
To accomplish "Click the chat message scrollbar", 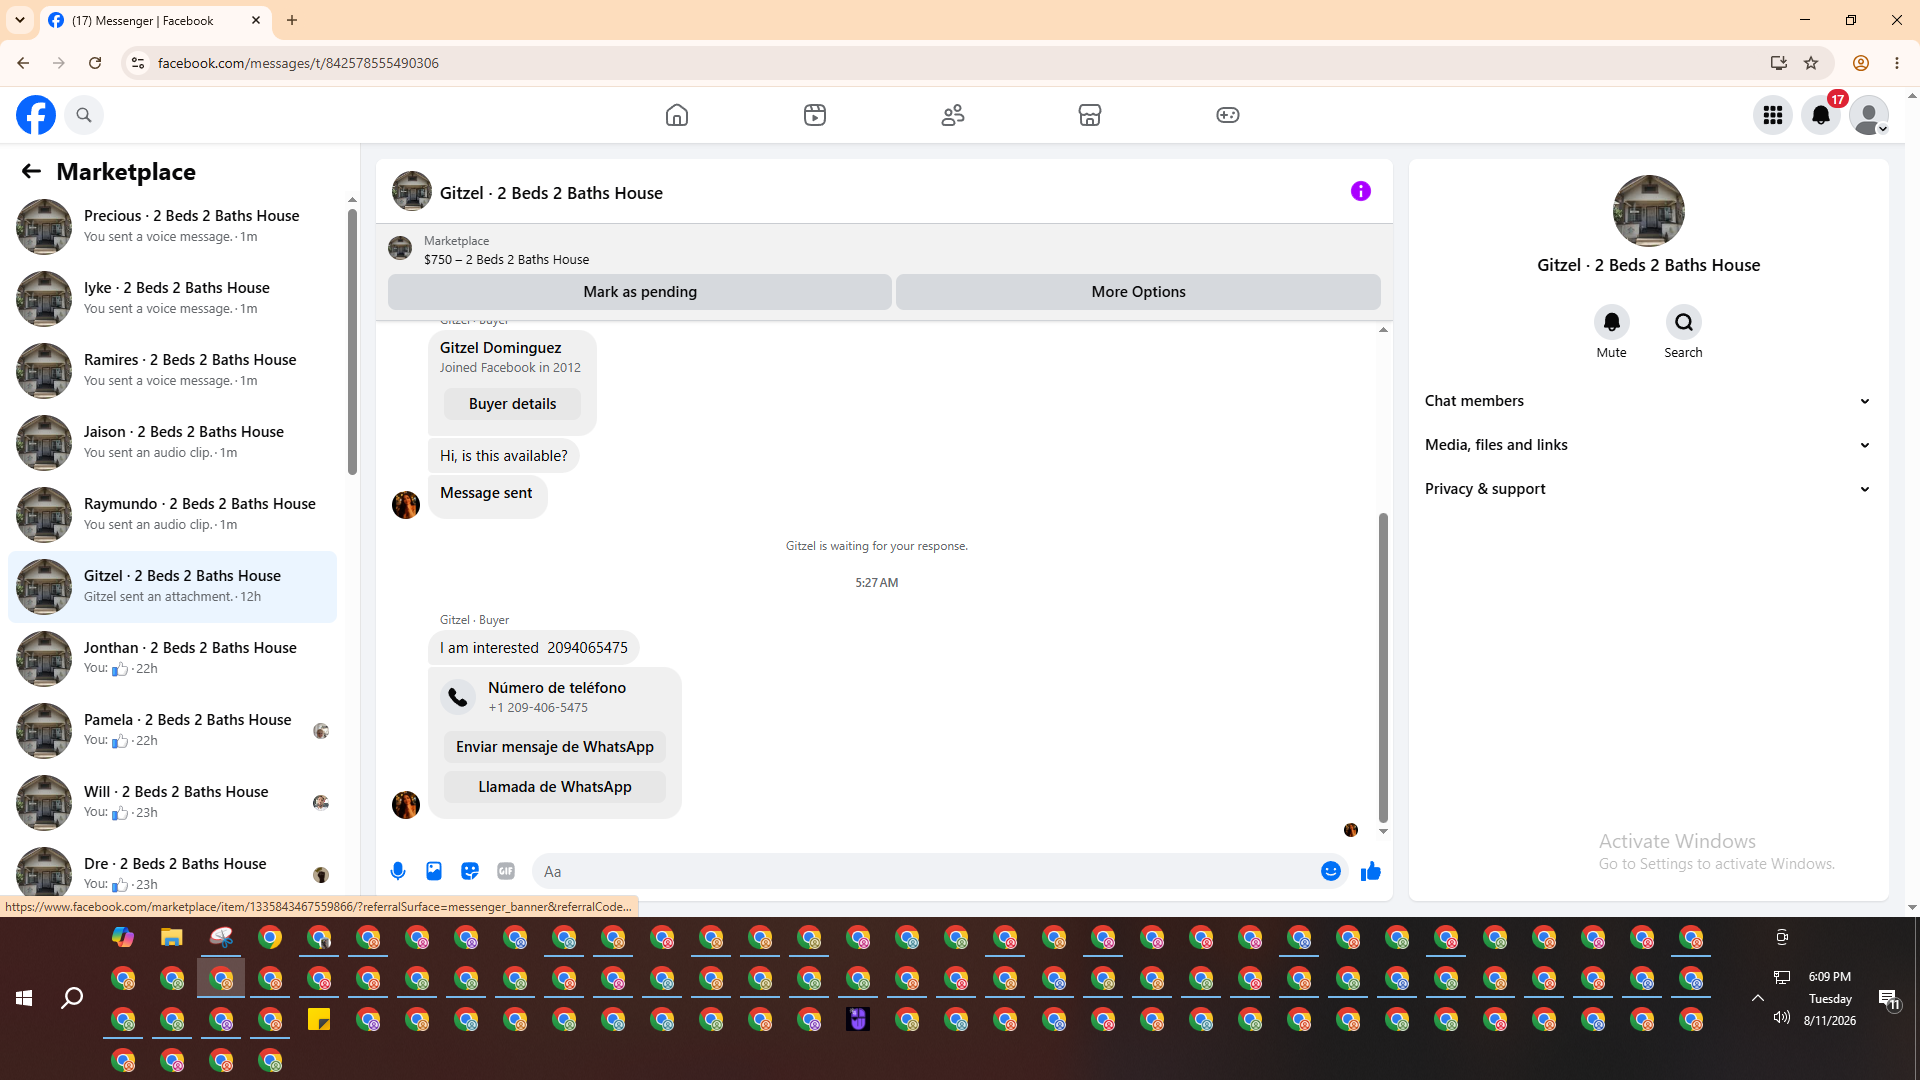I will tap(1383, 668).
